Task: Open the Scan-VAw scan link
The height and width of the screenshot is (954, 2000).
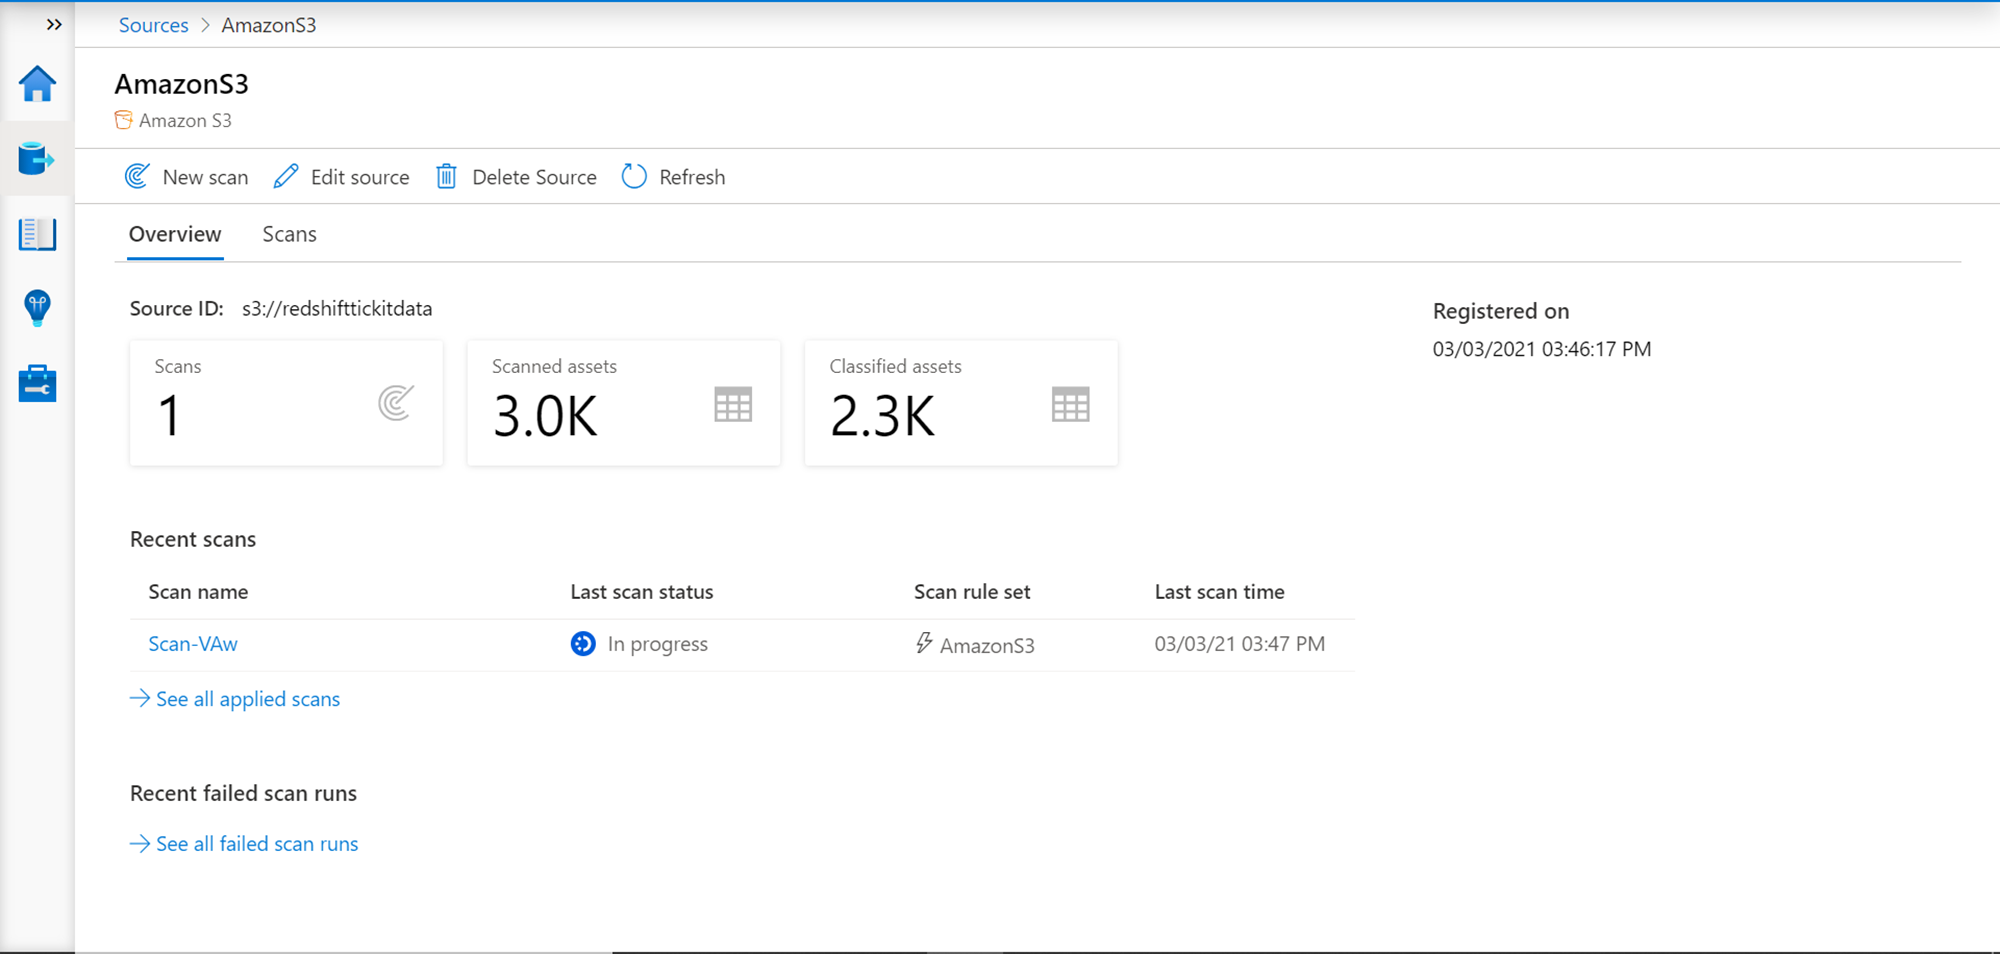Action: [193, 644]
